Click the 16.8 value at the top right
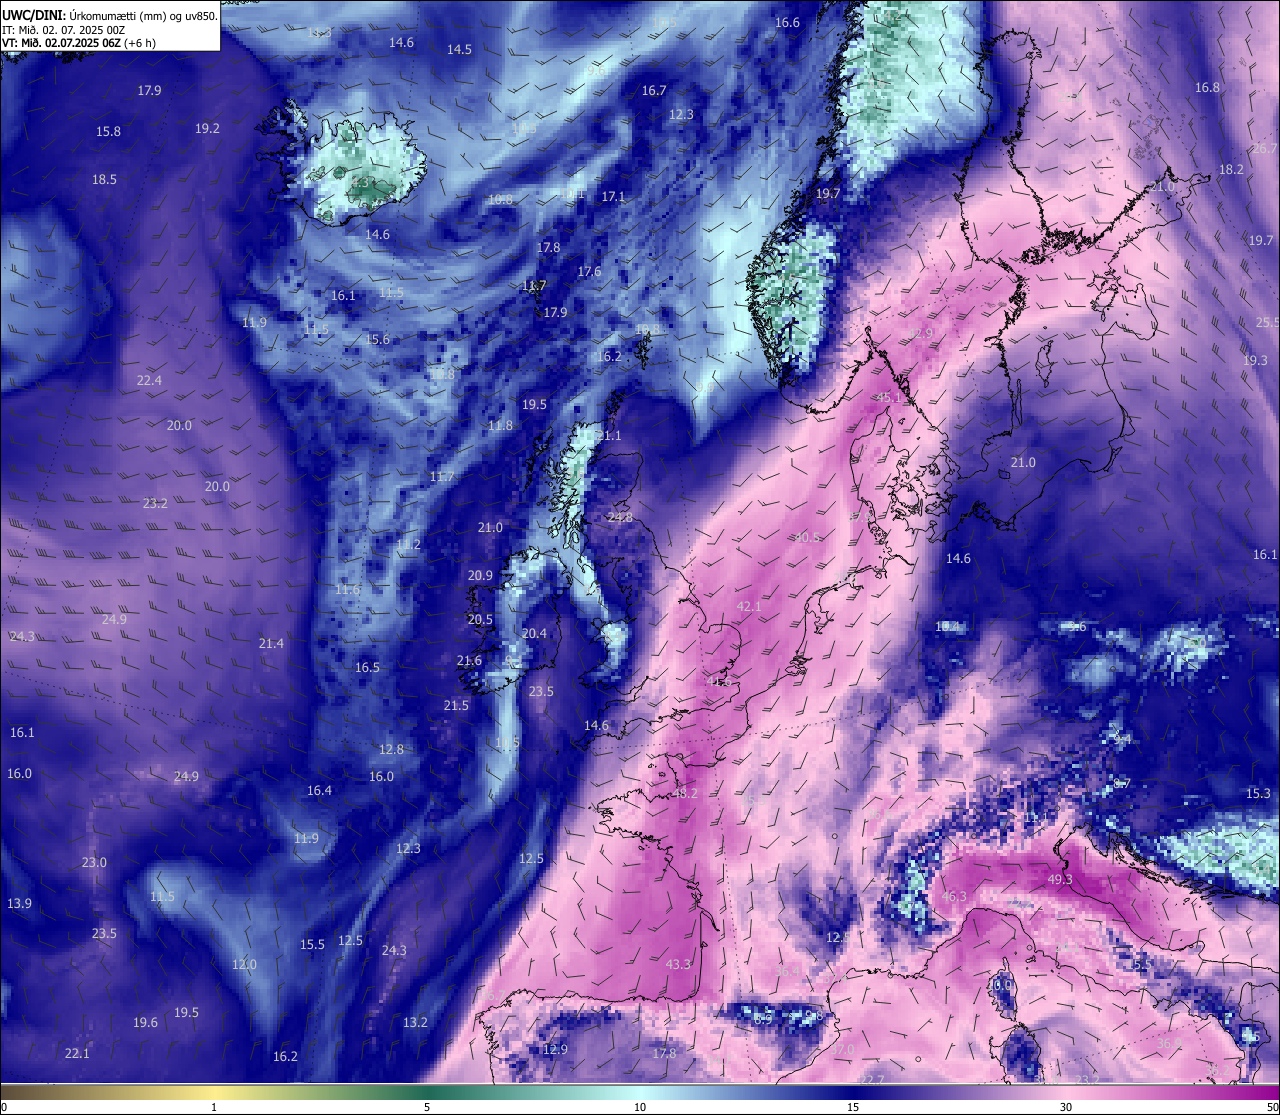This screenshot has height=1115, width=1280. click(1207, 87)
